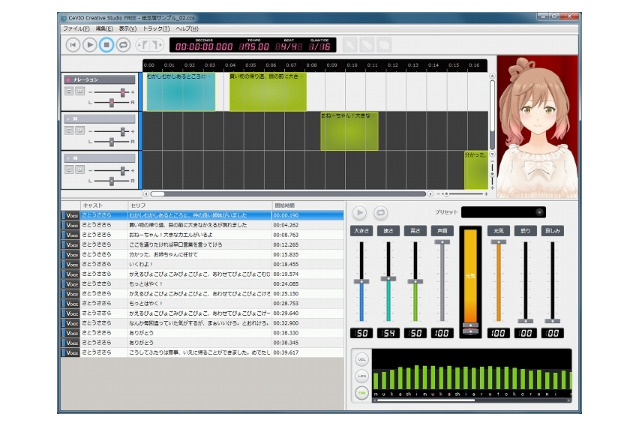Sort by the 開始時間 column header
This screenshot has height=426, width=640.
(x=308, y=206)
